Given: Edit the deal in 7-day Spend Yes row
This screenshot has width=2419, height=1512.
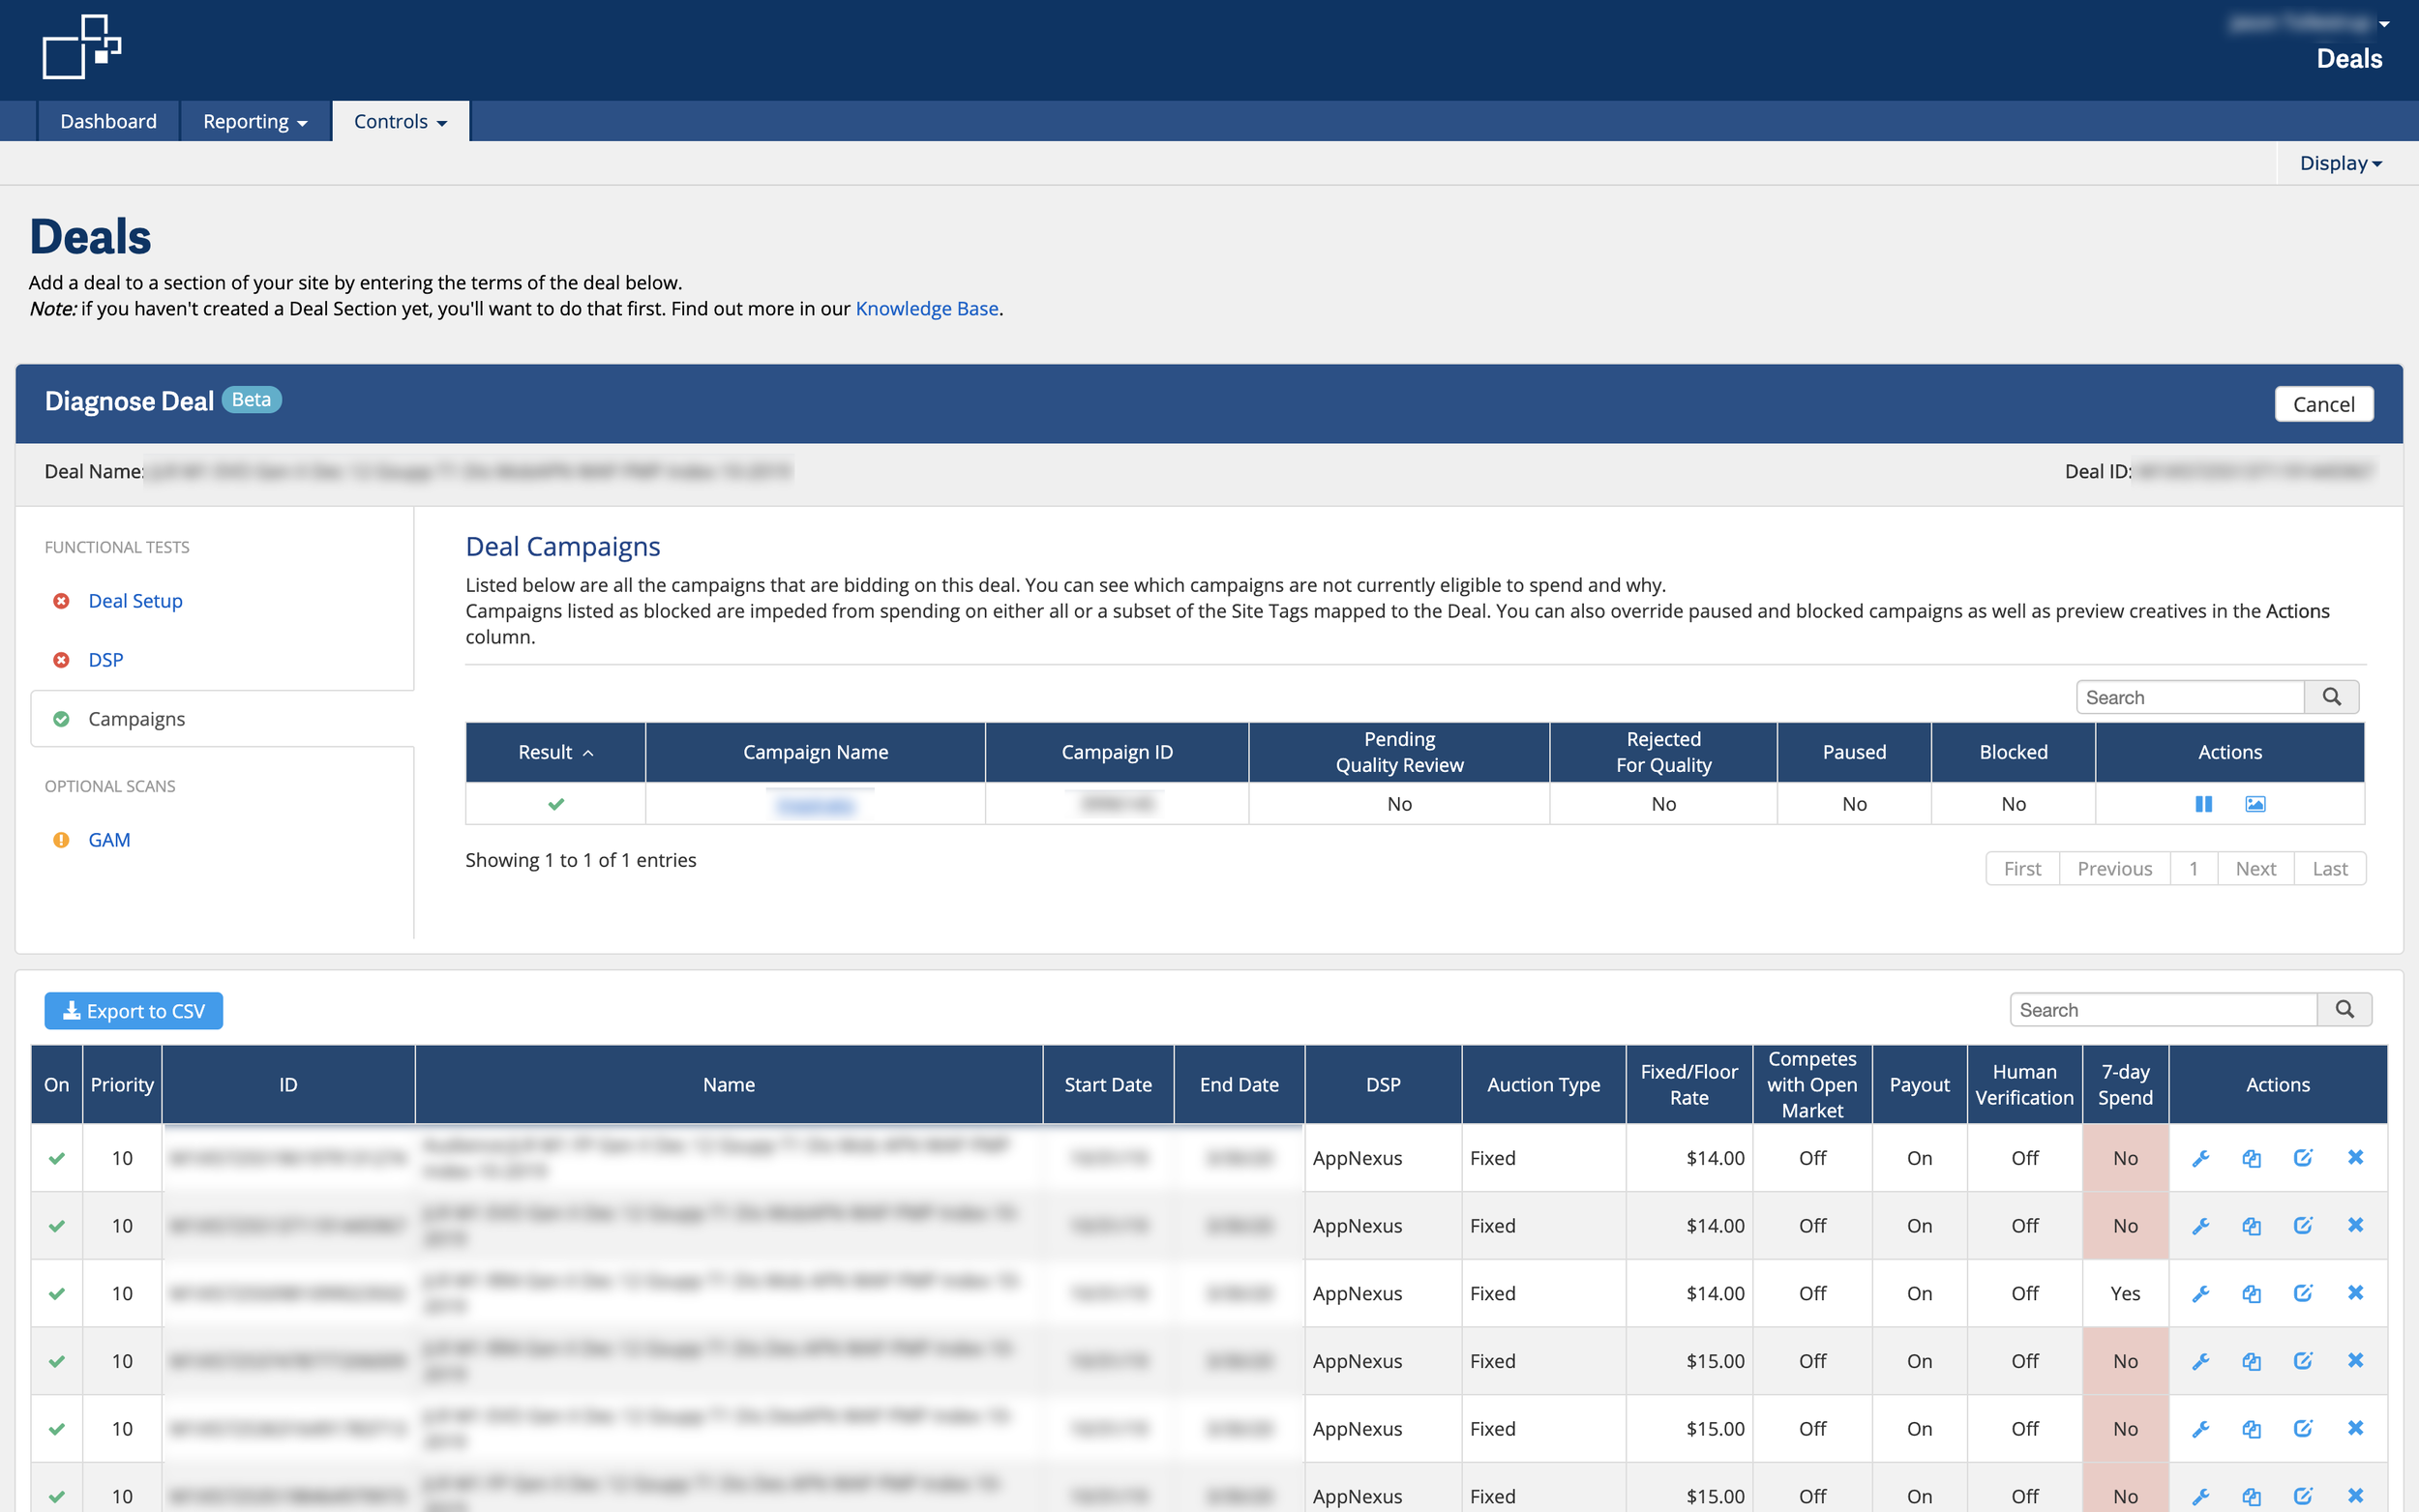Looking at the screenshot, I should (2303, 1293).
